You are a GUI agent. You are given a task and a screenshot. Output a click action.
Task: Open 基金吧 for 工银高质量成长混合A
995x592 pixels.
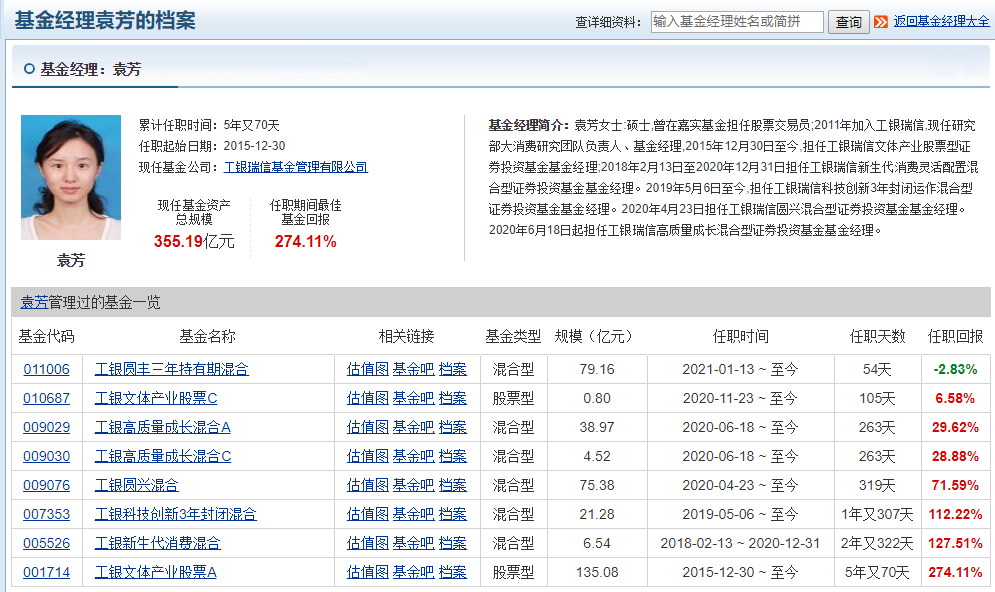[x=413, y=427]
